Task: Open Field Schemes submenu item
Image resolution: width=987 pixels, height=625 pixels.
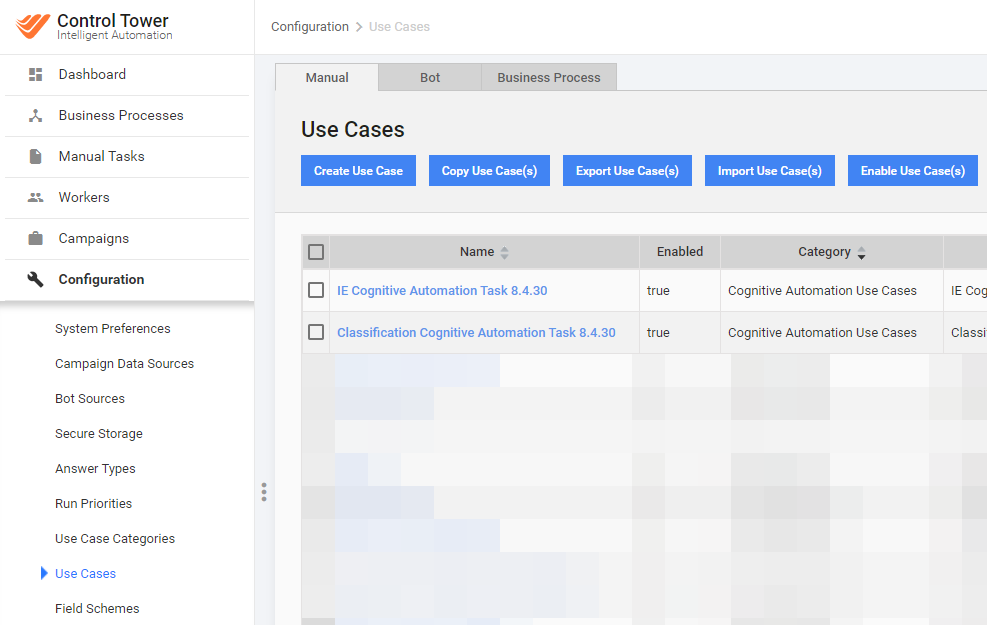Action: [97, 609]
